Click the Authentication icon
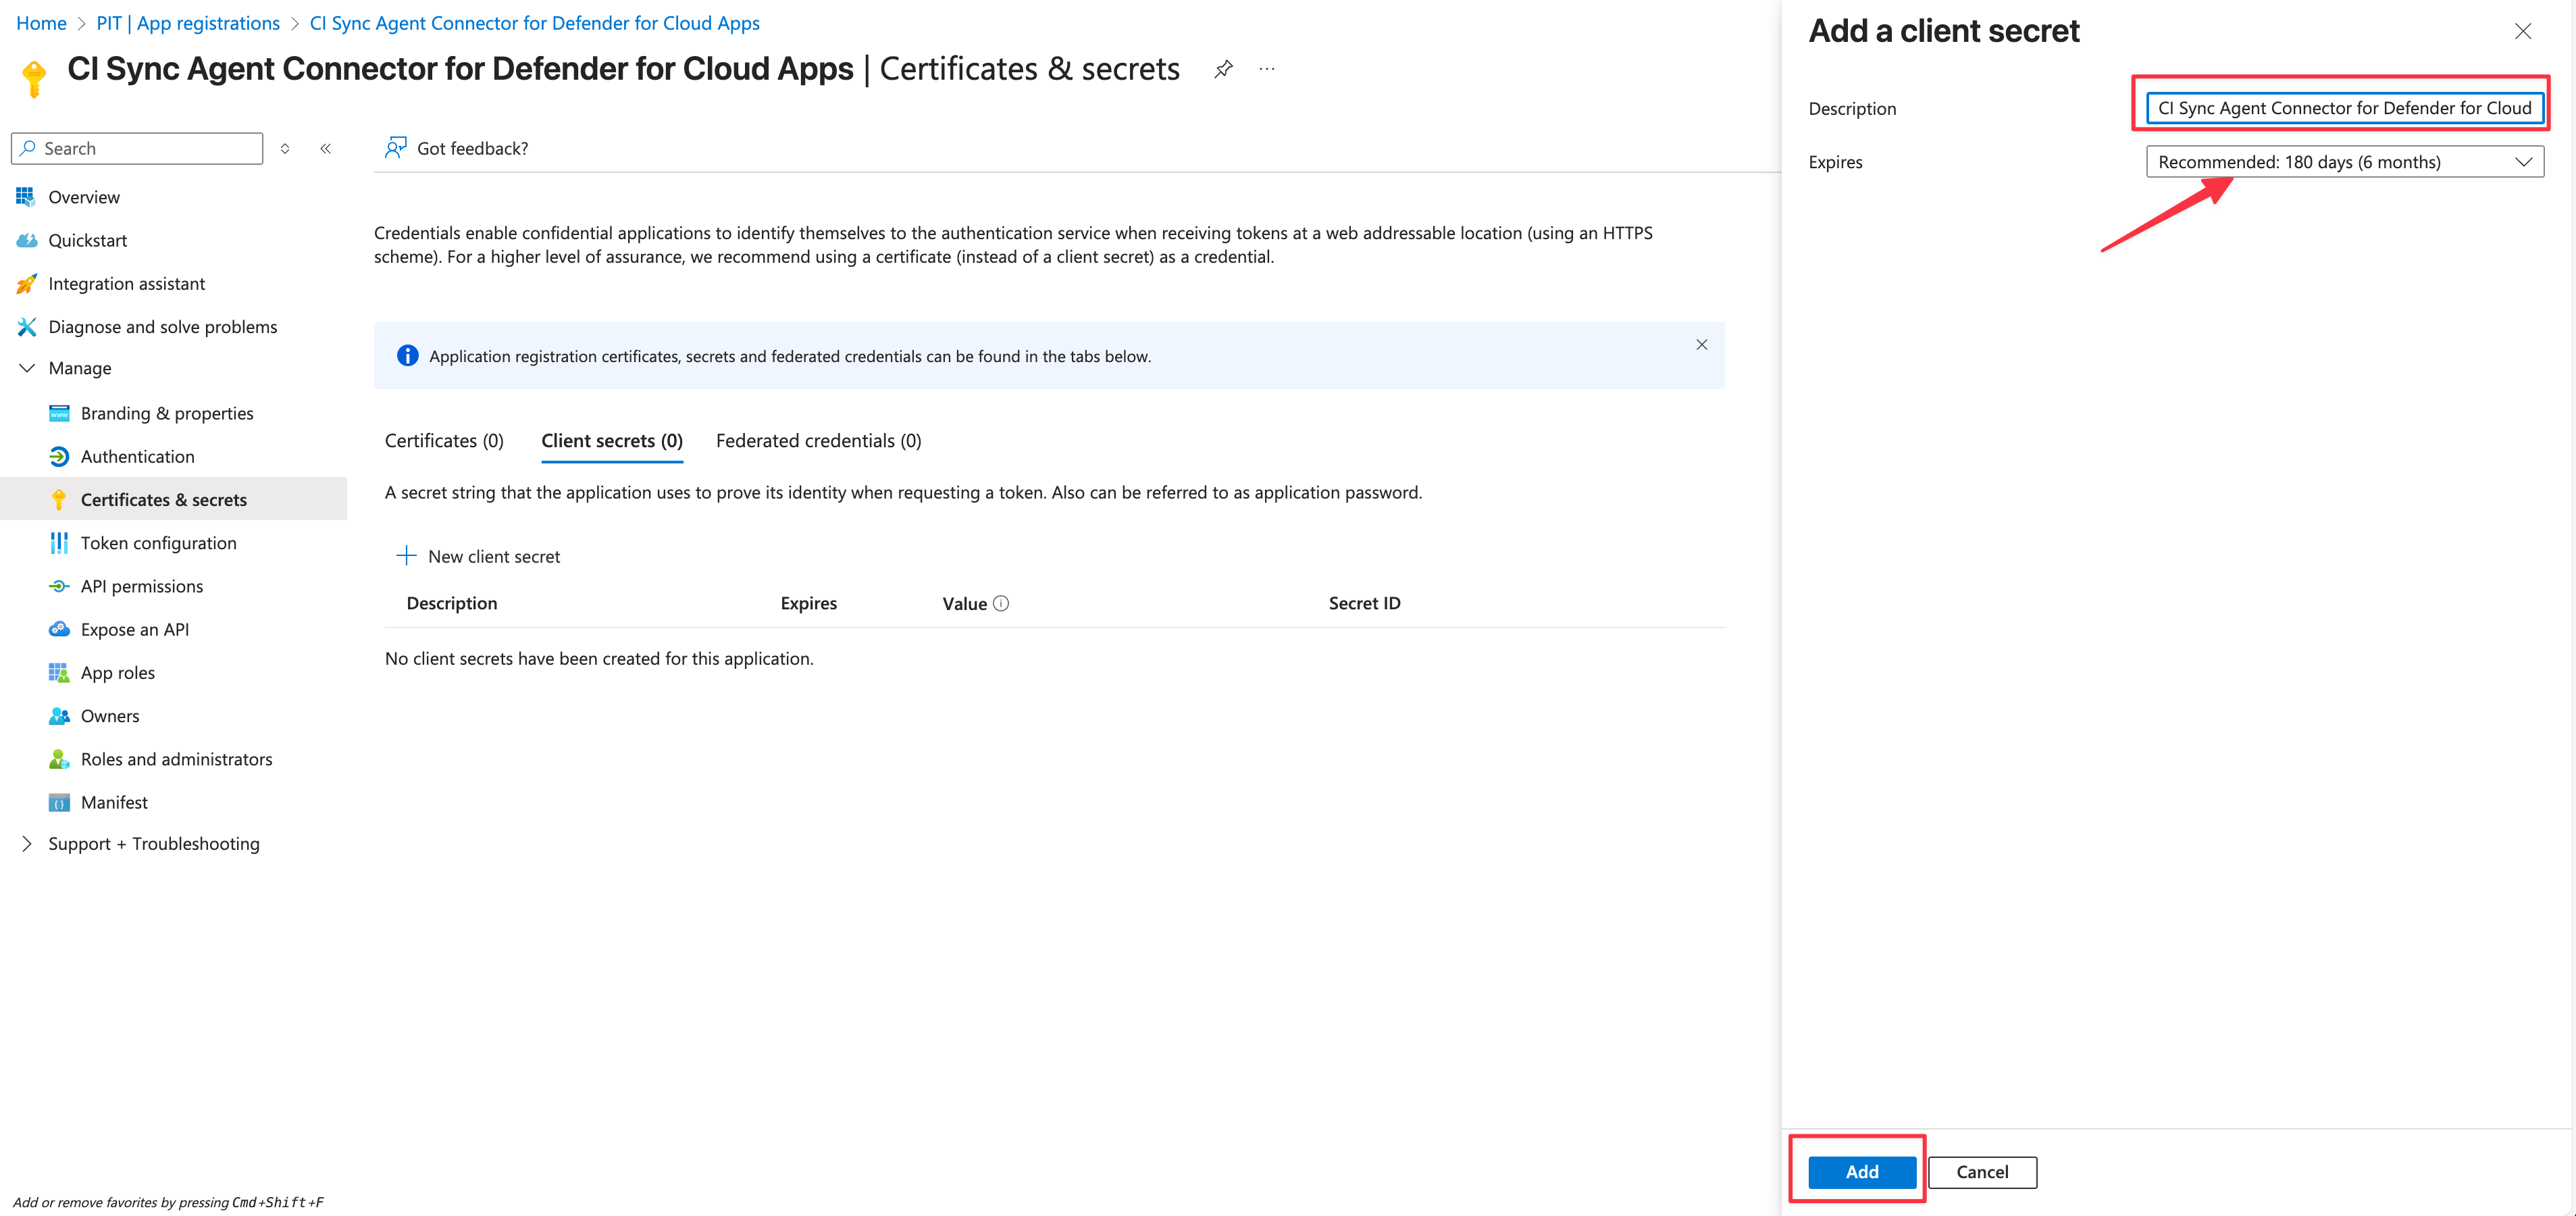This screenshot has height=1216, width=2576. coord(59,456)
